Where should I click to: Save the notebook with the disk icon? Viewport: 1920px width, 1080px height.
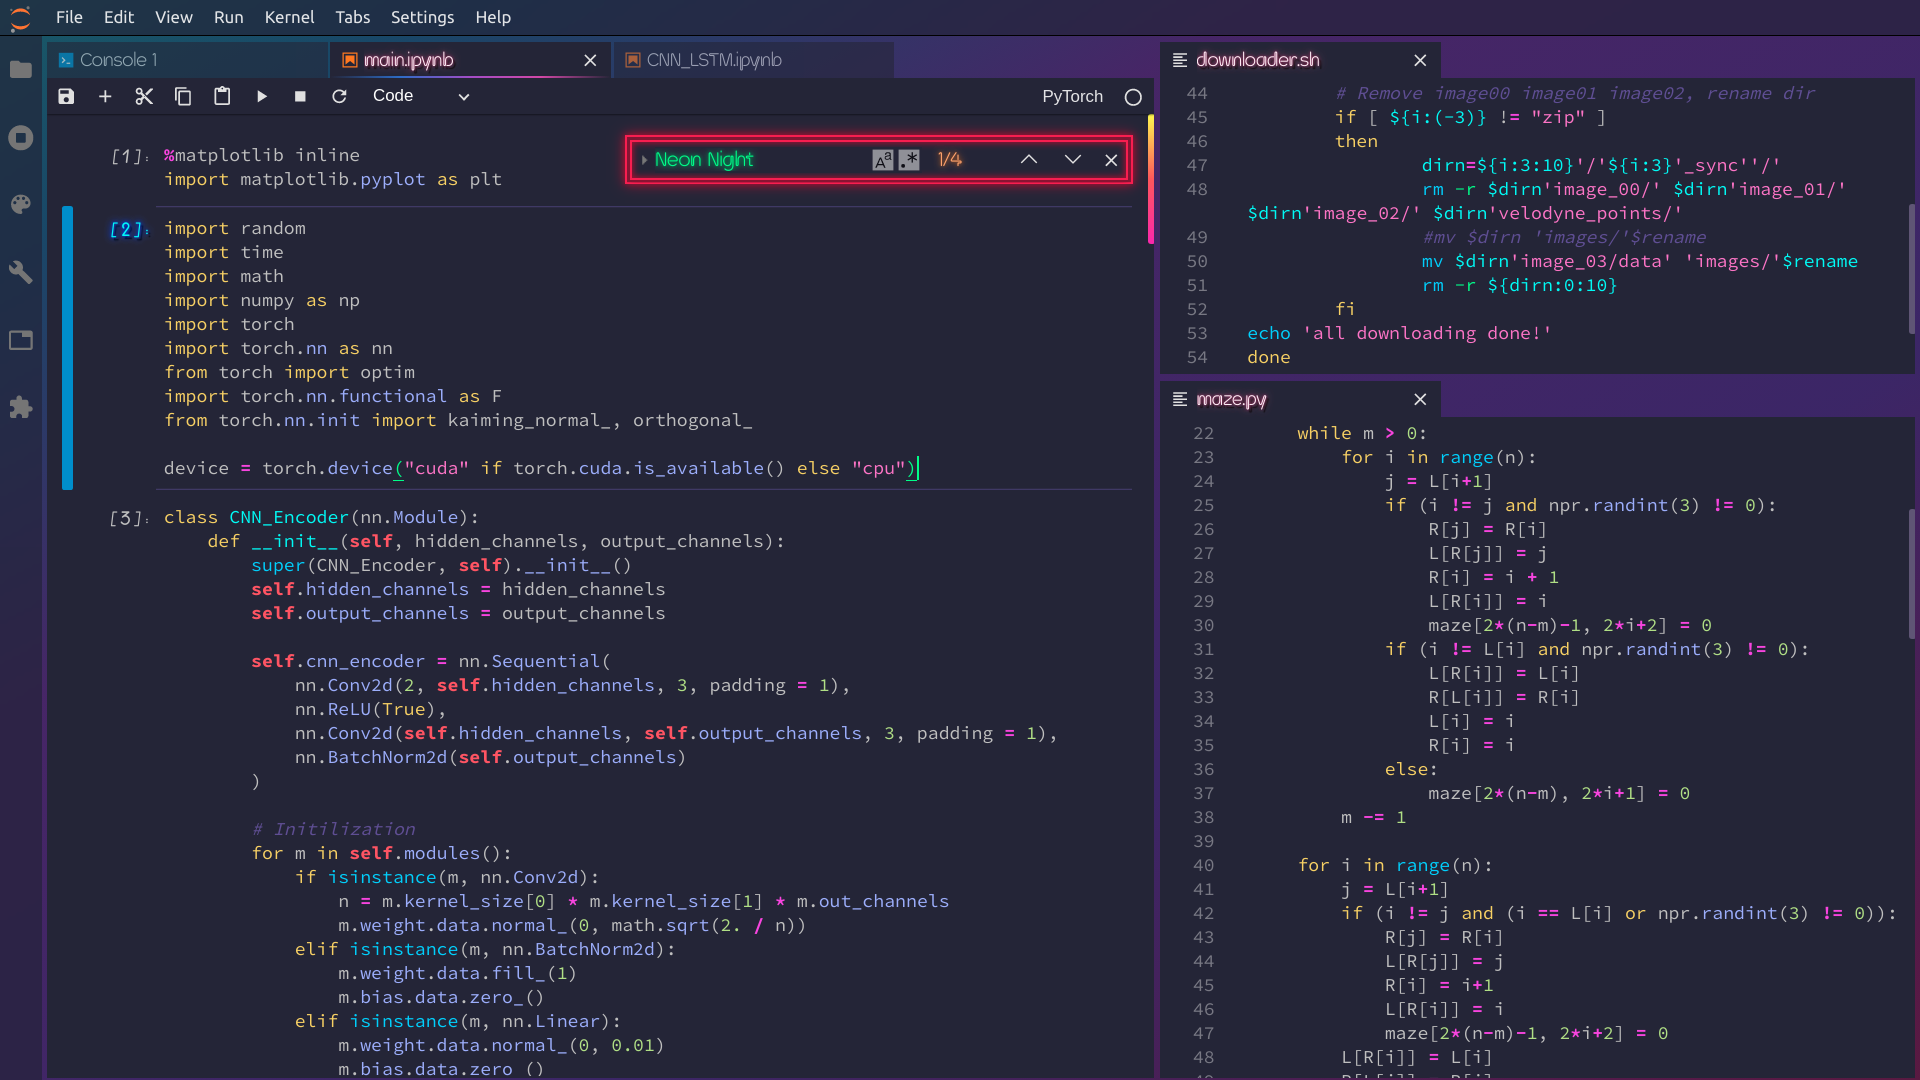tap(66, 96)
